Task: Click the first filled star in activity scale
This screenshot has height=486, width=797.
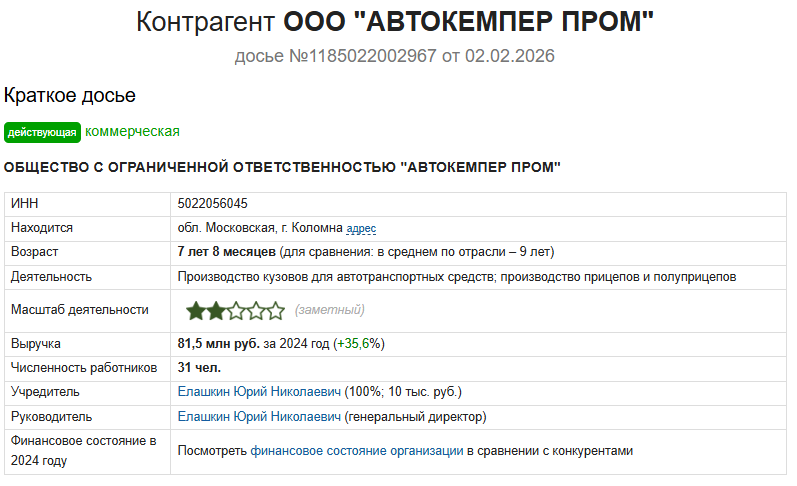Action: pos(196,311)
